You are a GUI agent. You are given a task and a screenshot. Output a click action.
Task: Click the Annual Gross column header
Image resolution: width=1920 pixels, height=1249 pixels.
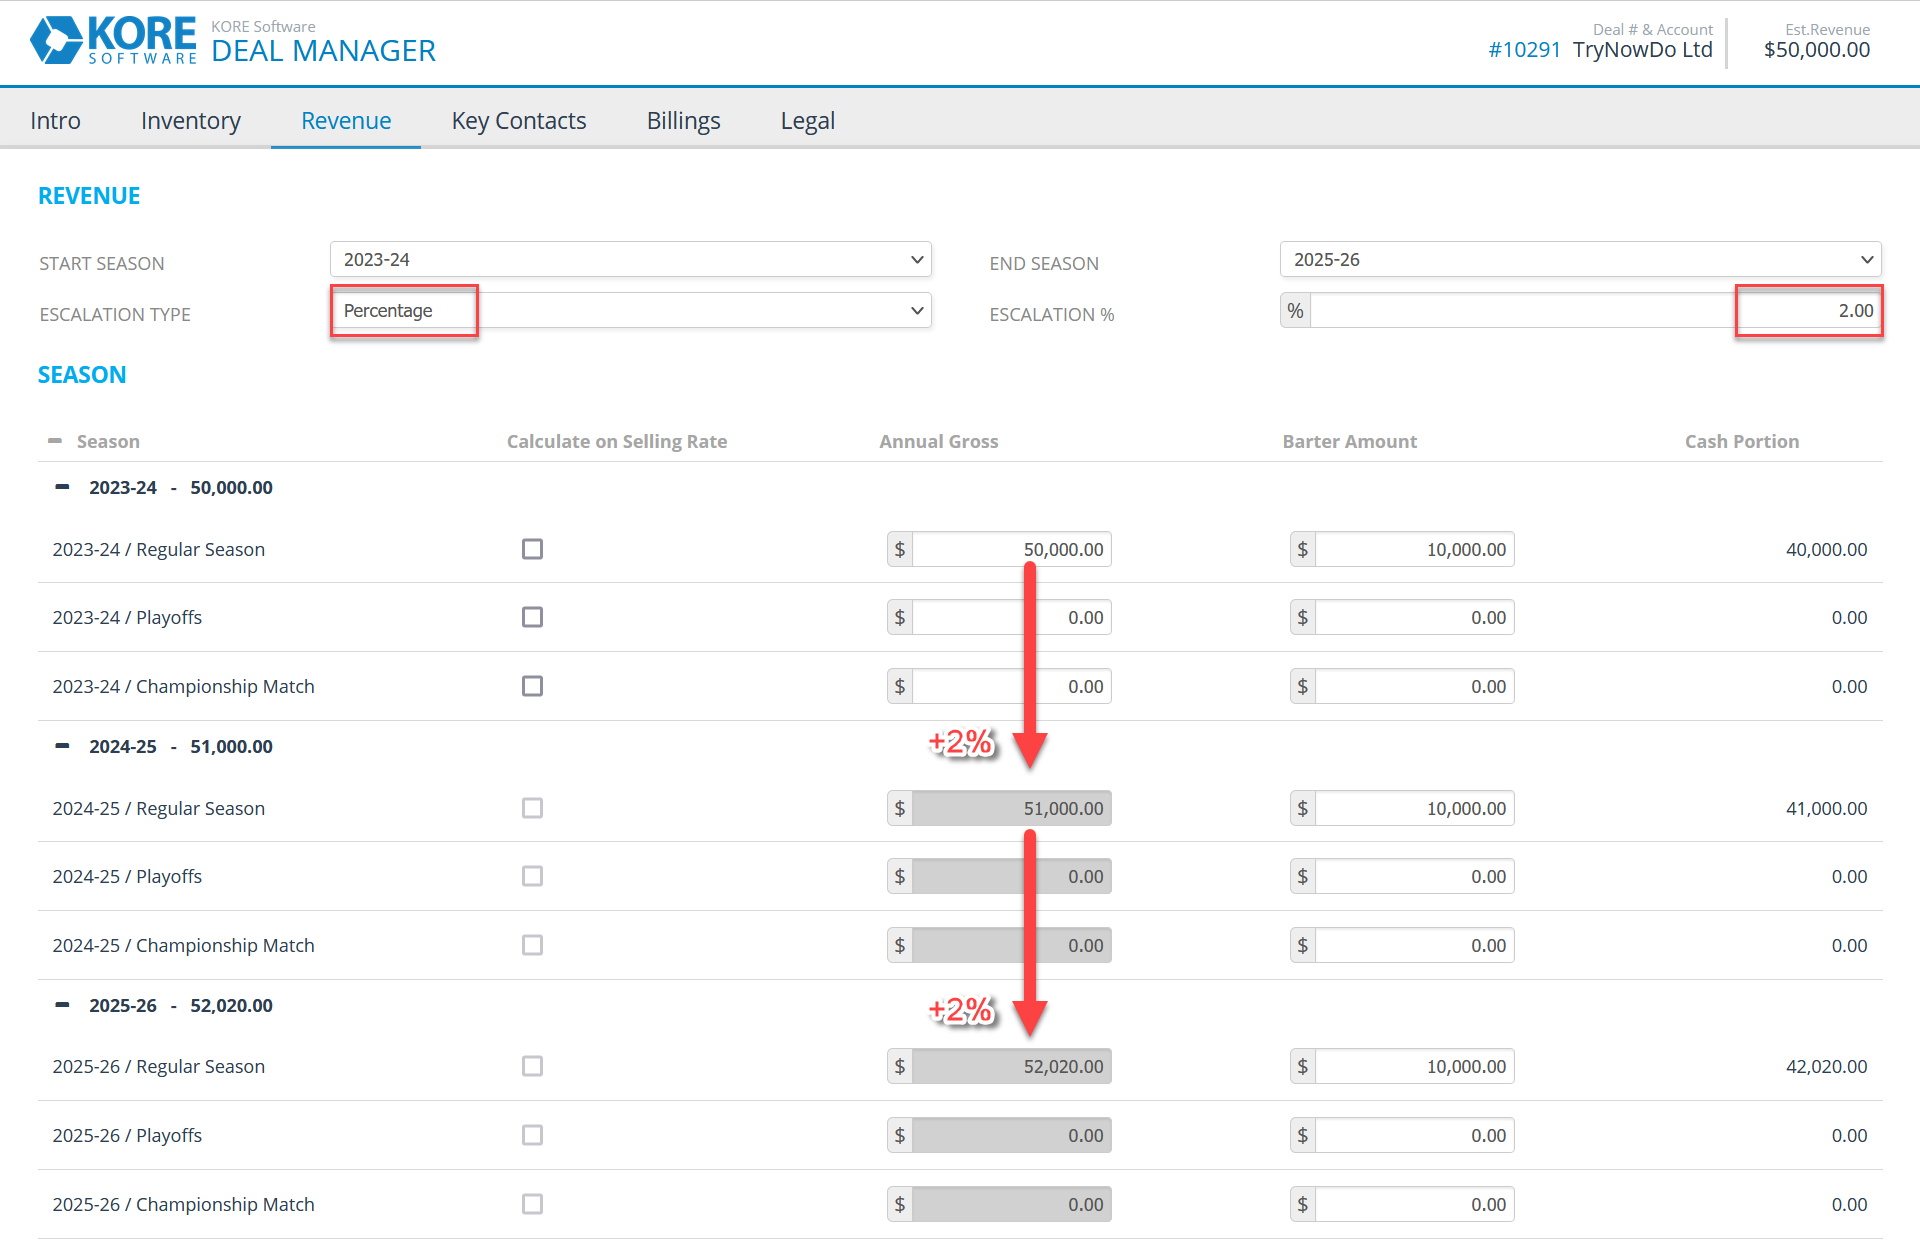pos(938,441)
